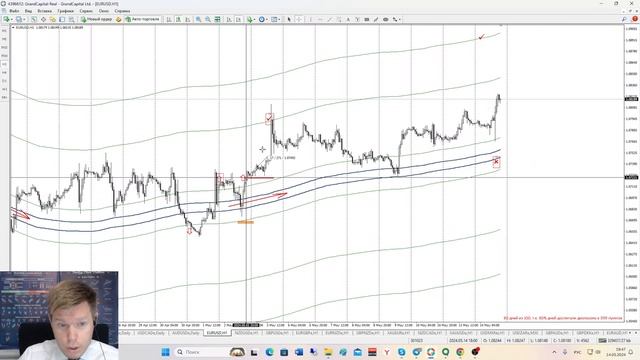The height and width of the screenshot is (360, 640).
Task: Open Google Chrome from the taskbar
Action: click(x=460, y=352)
